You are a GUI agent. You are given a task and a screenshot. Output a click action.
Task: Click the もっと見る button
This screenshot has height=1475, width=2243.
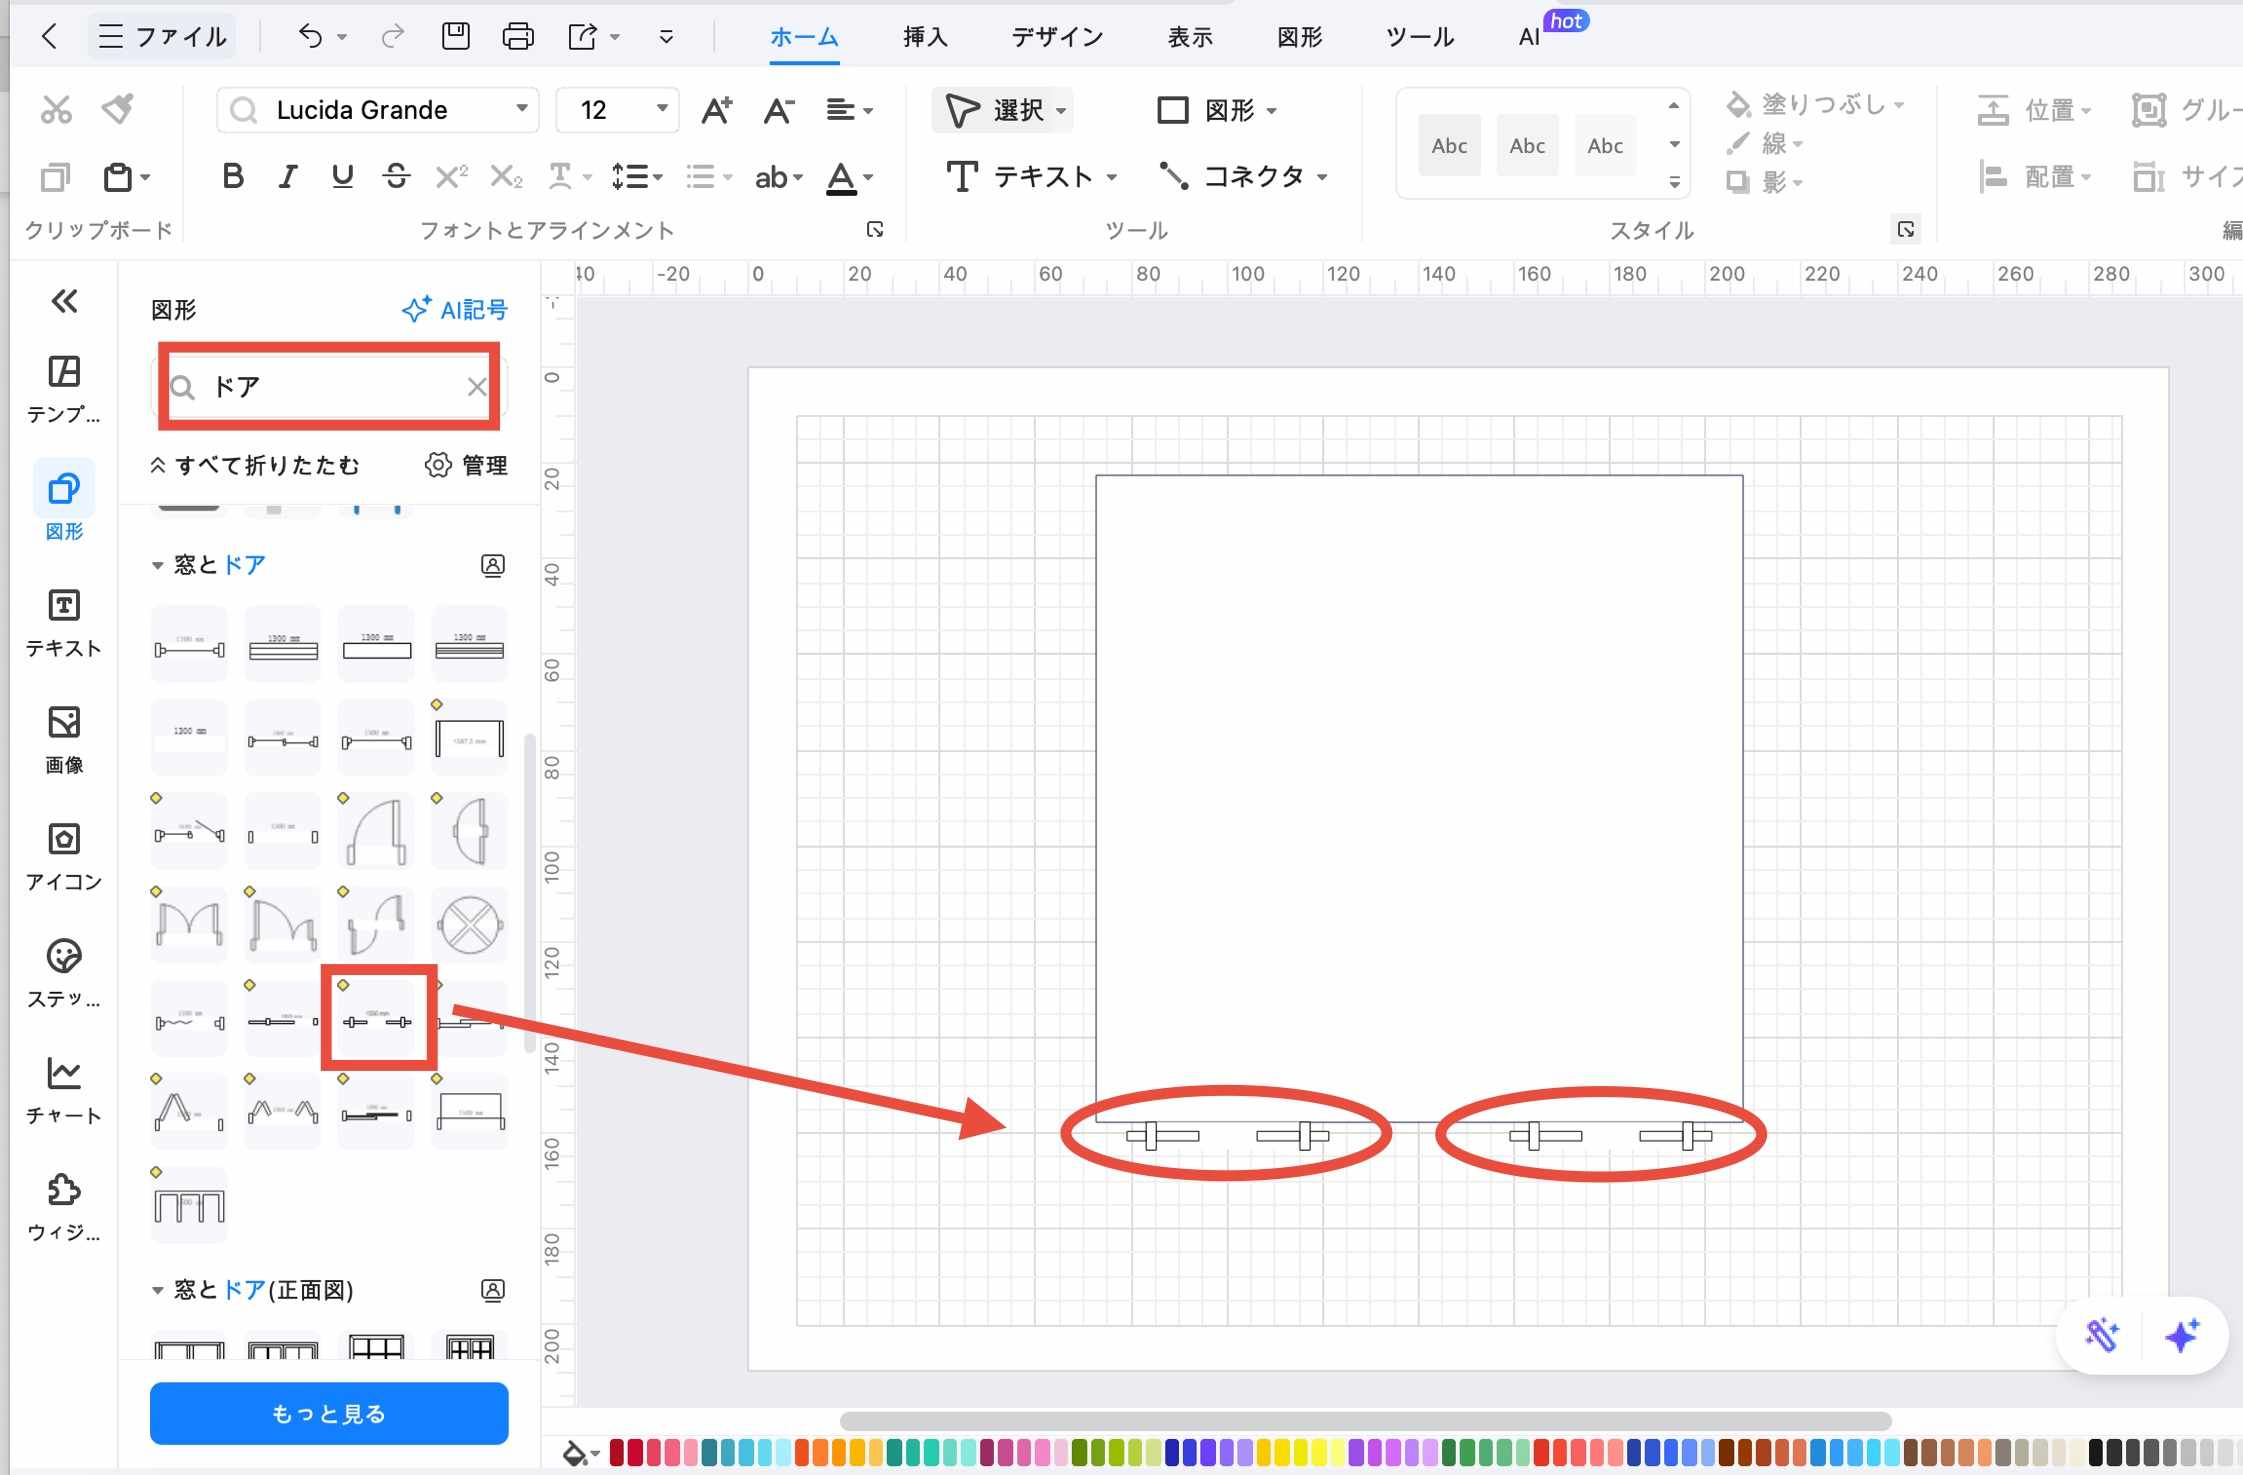pos(329,1413)
